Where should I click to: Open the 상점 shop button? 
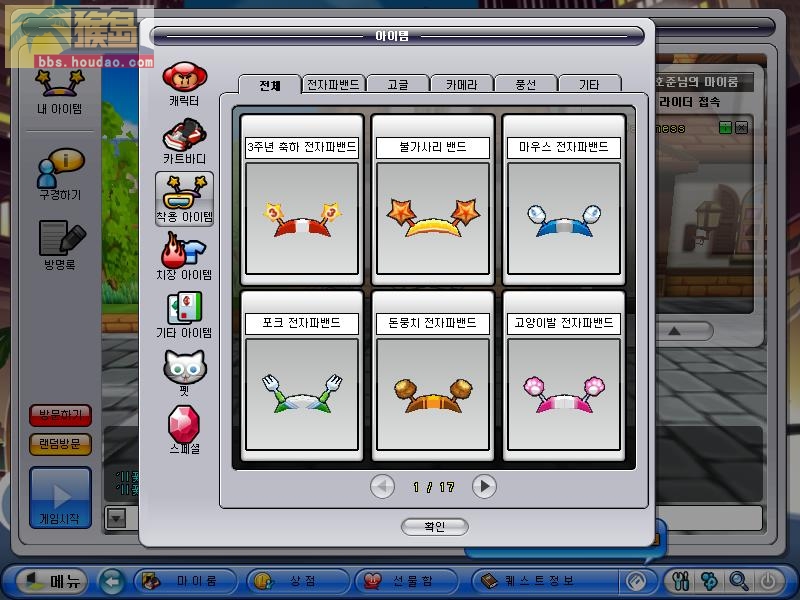click(298, 581)
